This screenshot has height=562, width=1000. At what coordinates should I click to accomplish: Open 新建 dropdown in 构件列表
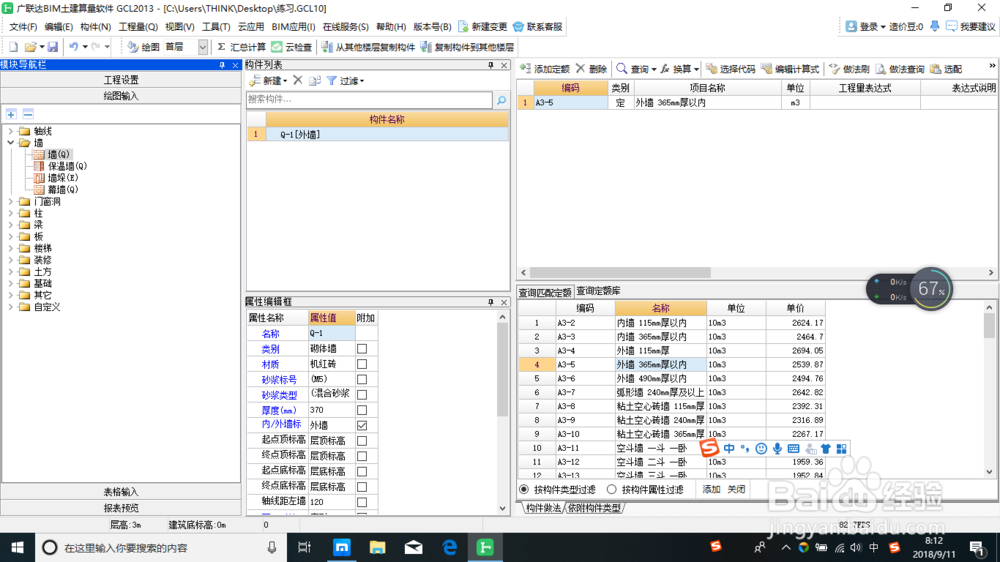coord(268,80)
